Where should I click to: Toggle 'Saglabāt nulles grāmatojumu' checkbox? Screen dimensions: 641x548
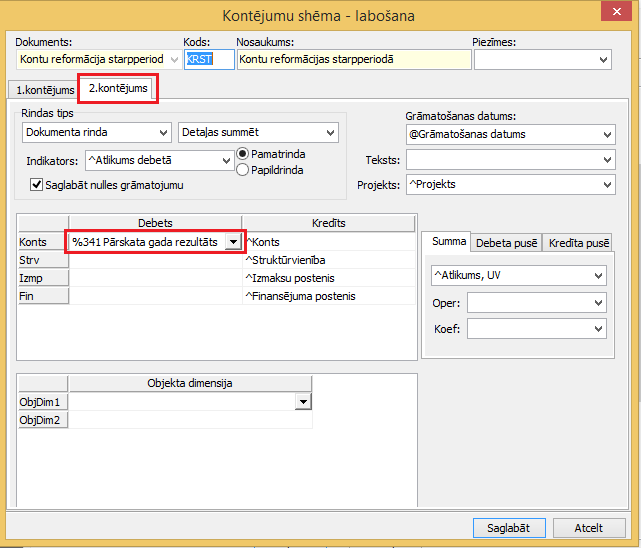click(x=37, y=184)
